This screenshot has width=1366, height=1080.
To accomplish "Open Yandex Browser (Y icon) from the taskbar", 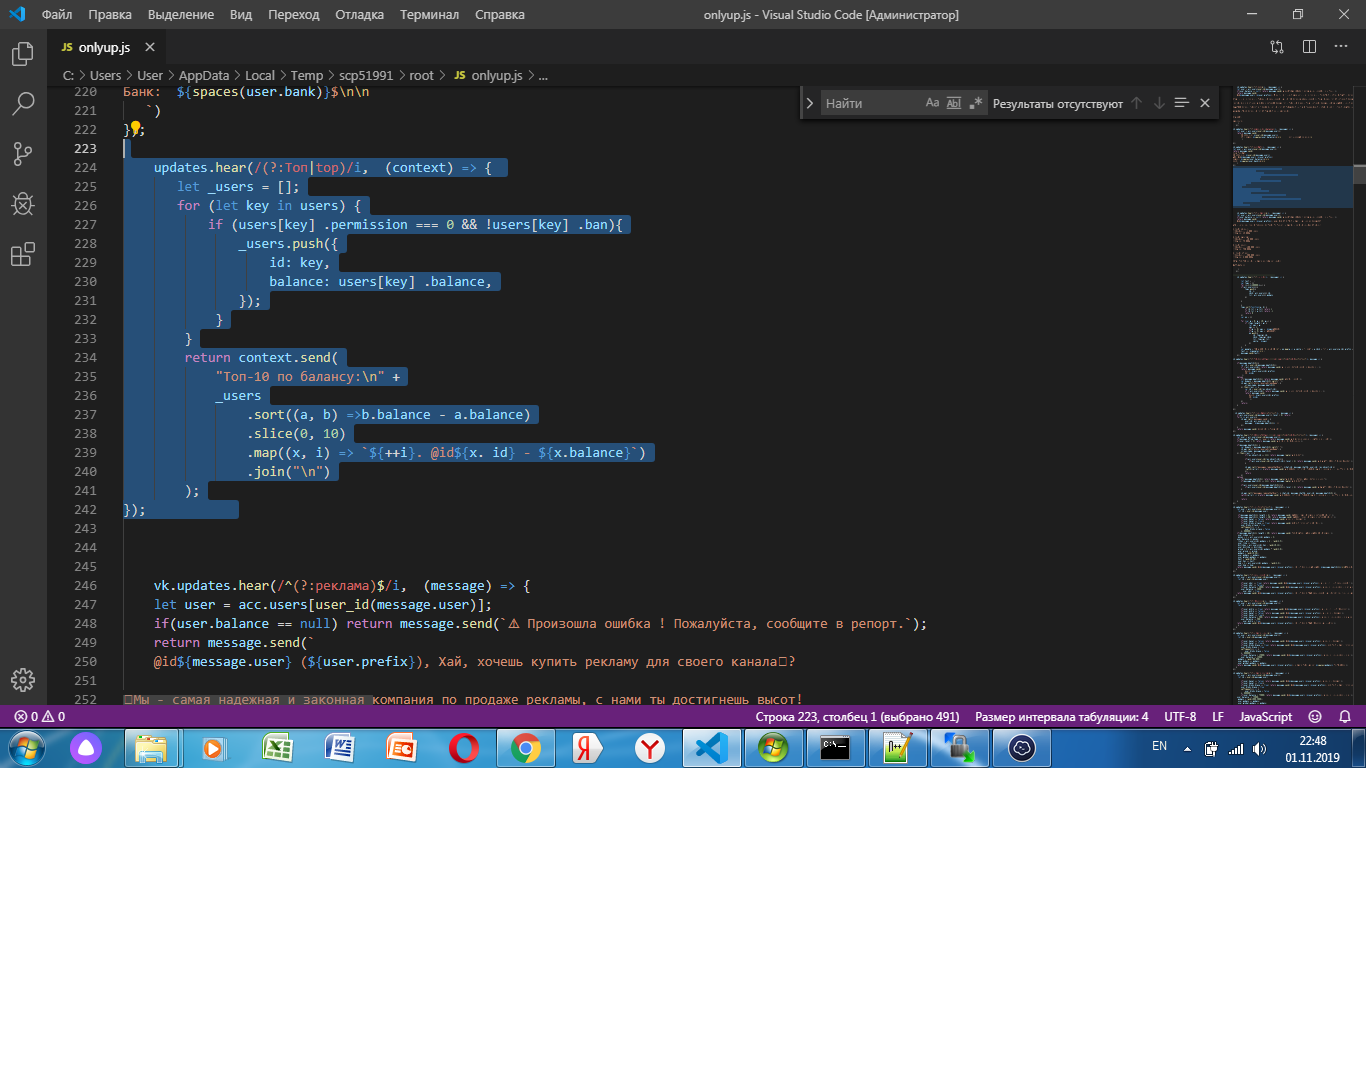I will tap(650, 748).
